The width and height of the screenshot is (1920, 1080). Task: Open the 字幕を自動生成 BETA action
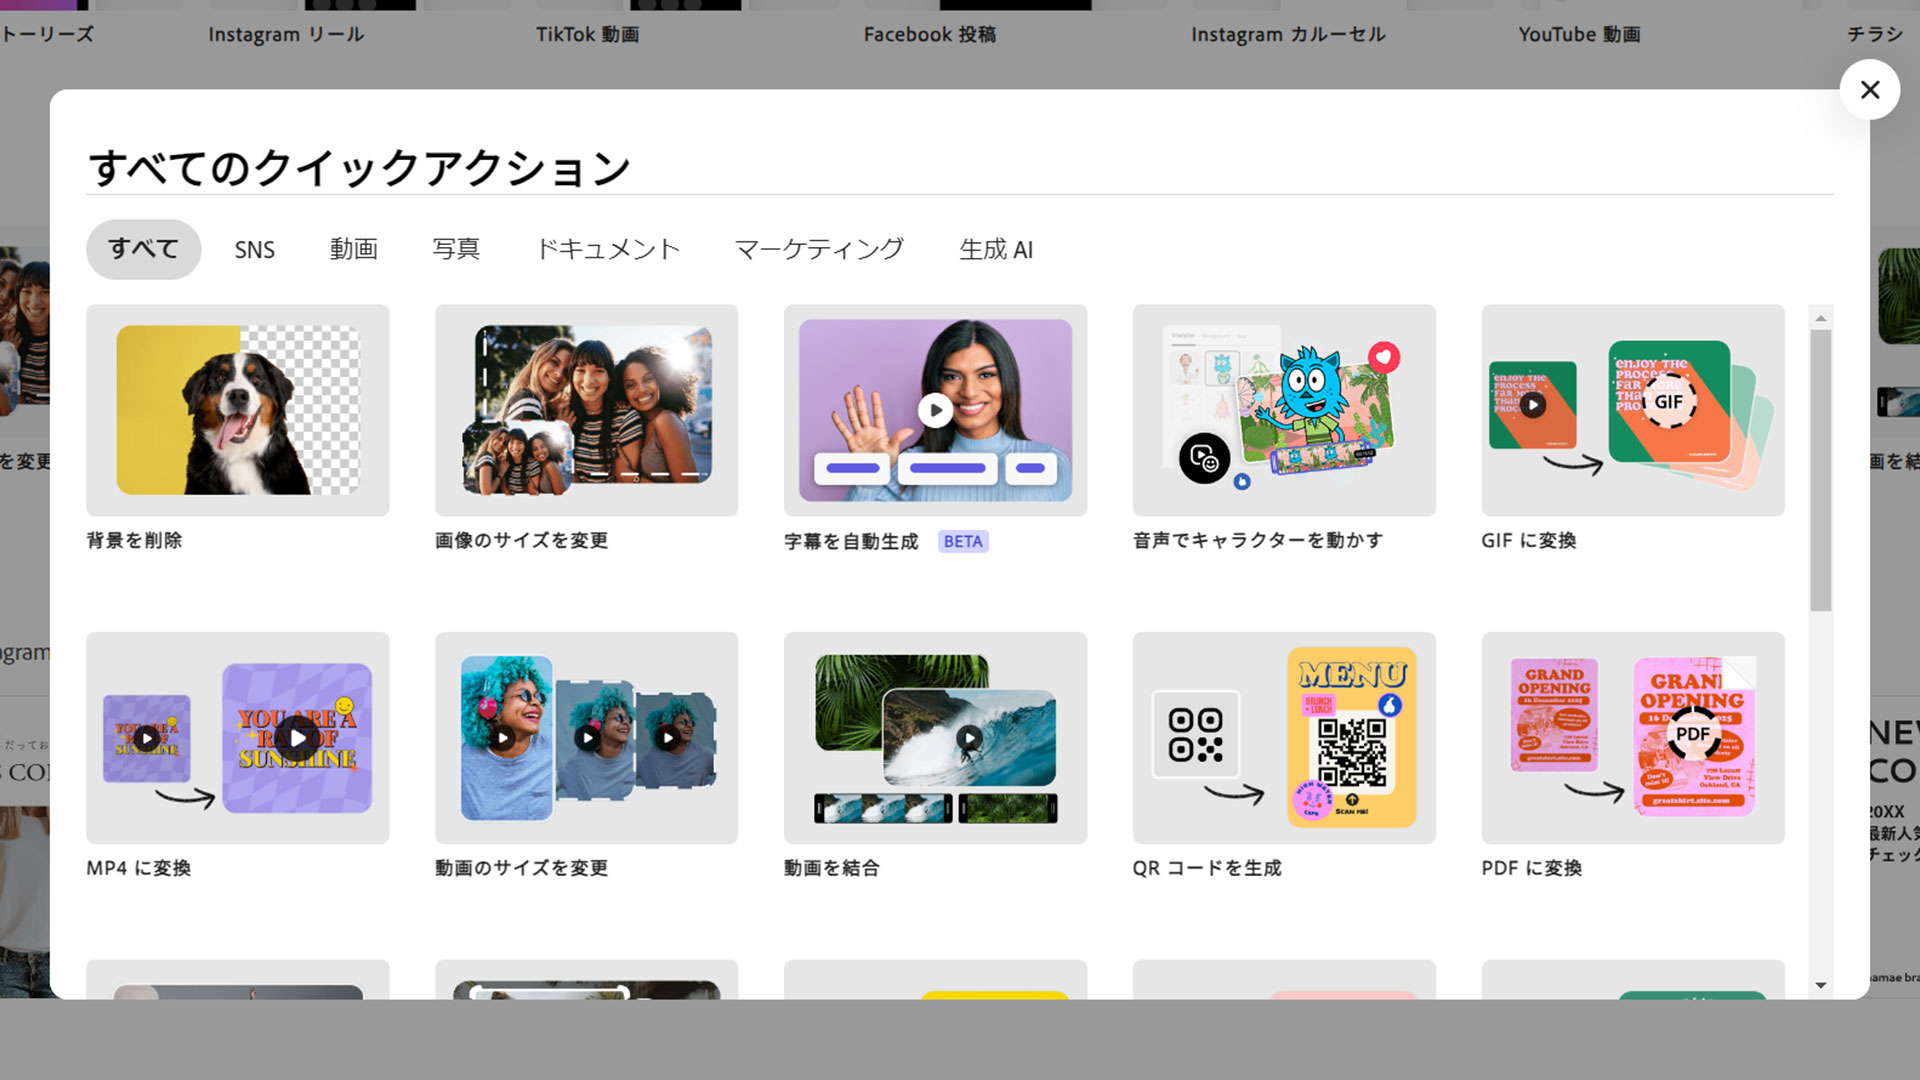(x=934, y=410)
